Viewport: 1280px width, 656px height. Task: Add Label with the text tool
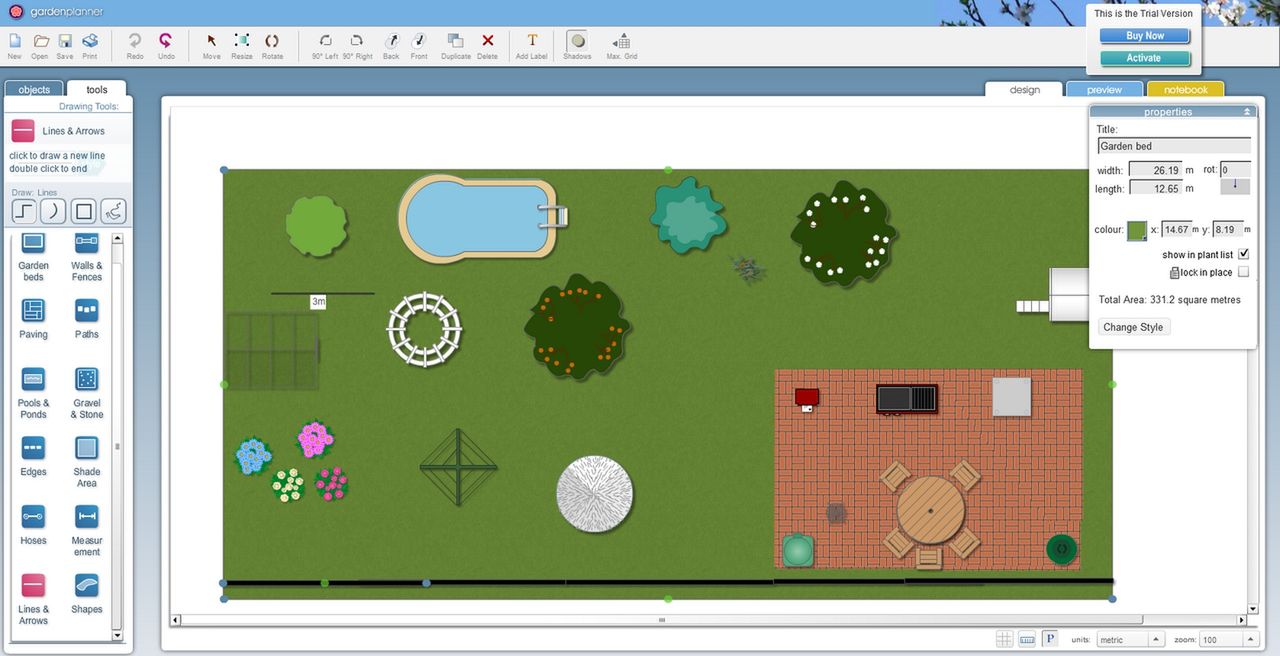[532, 46]
